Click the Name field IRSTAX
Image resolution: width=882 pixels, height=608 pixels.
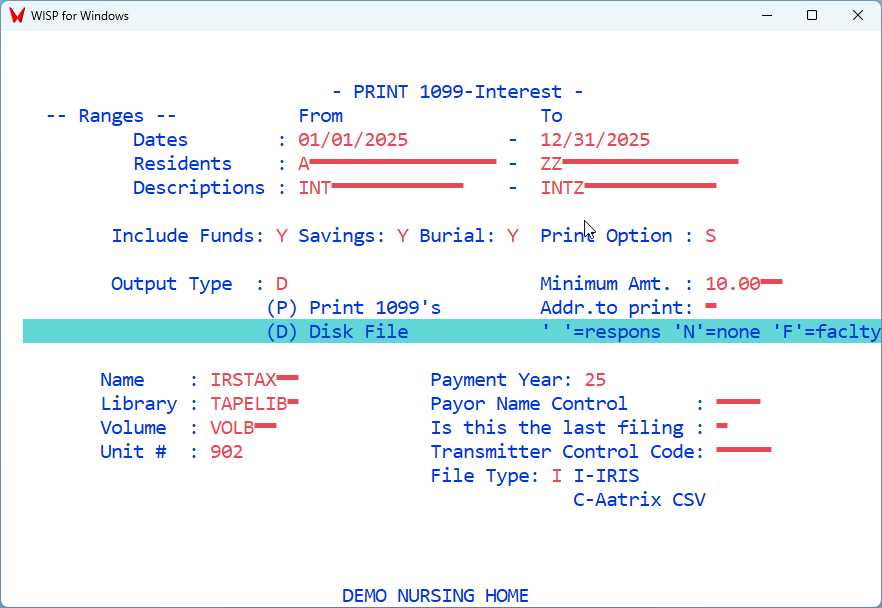point(254,380)
